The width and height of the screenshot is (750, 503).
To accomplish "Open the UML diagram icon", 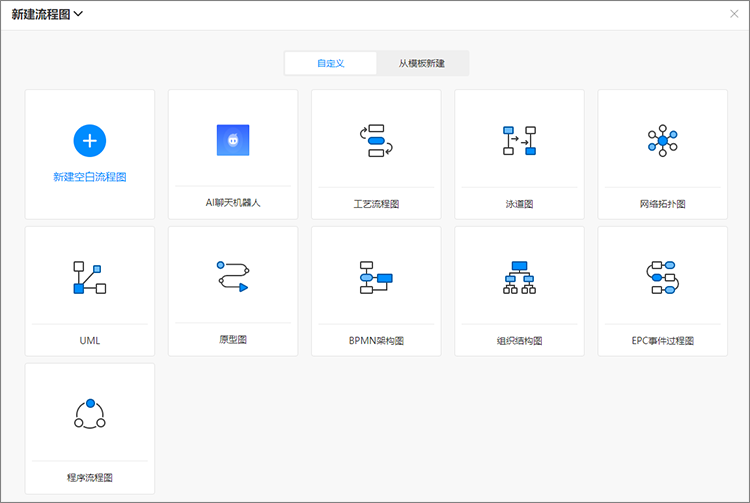I will pyautogui.click(x=90, y=277).
